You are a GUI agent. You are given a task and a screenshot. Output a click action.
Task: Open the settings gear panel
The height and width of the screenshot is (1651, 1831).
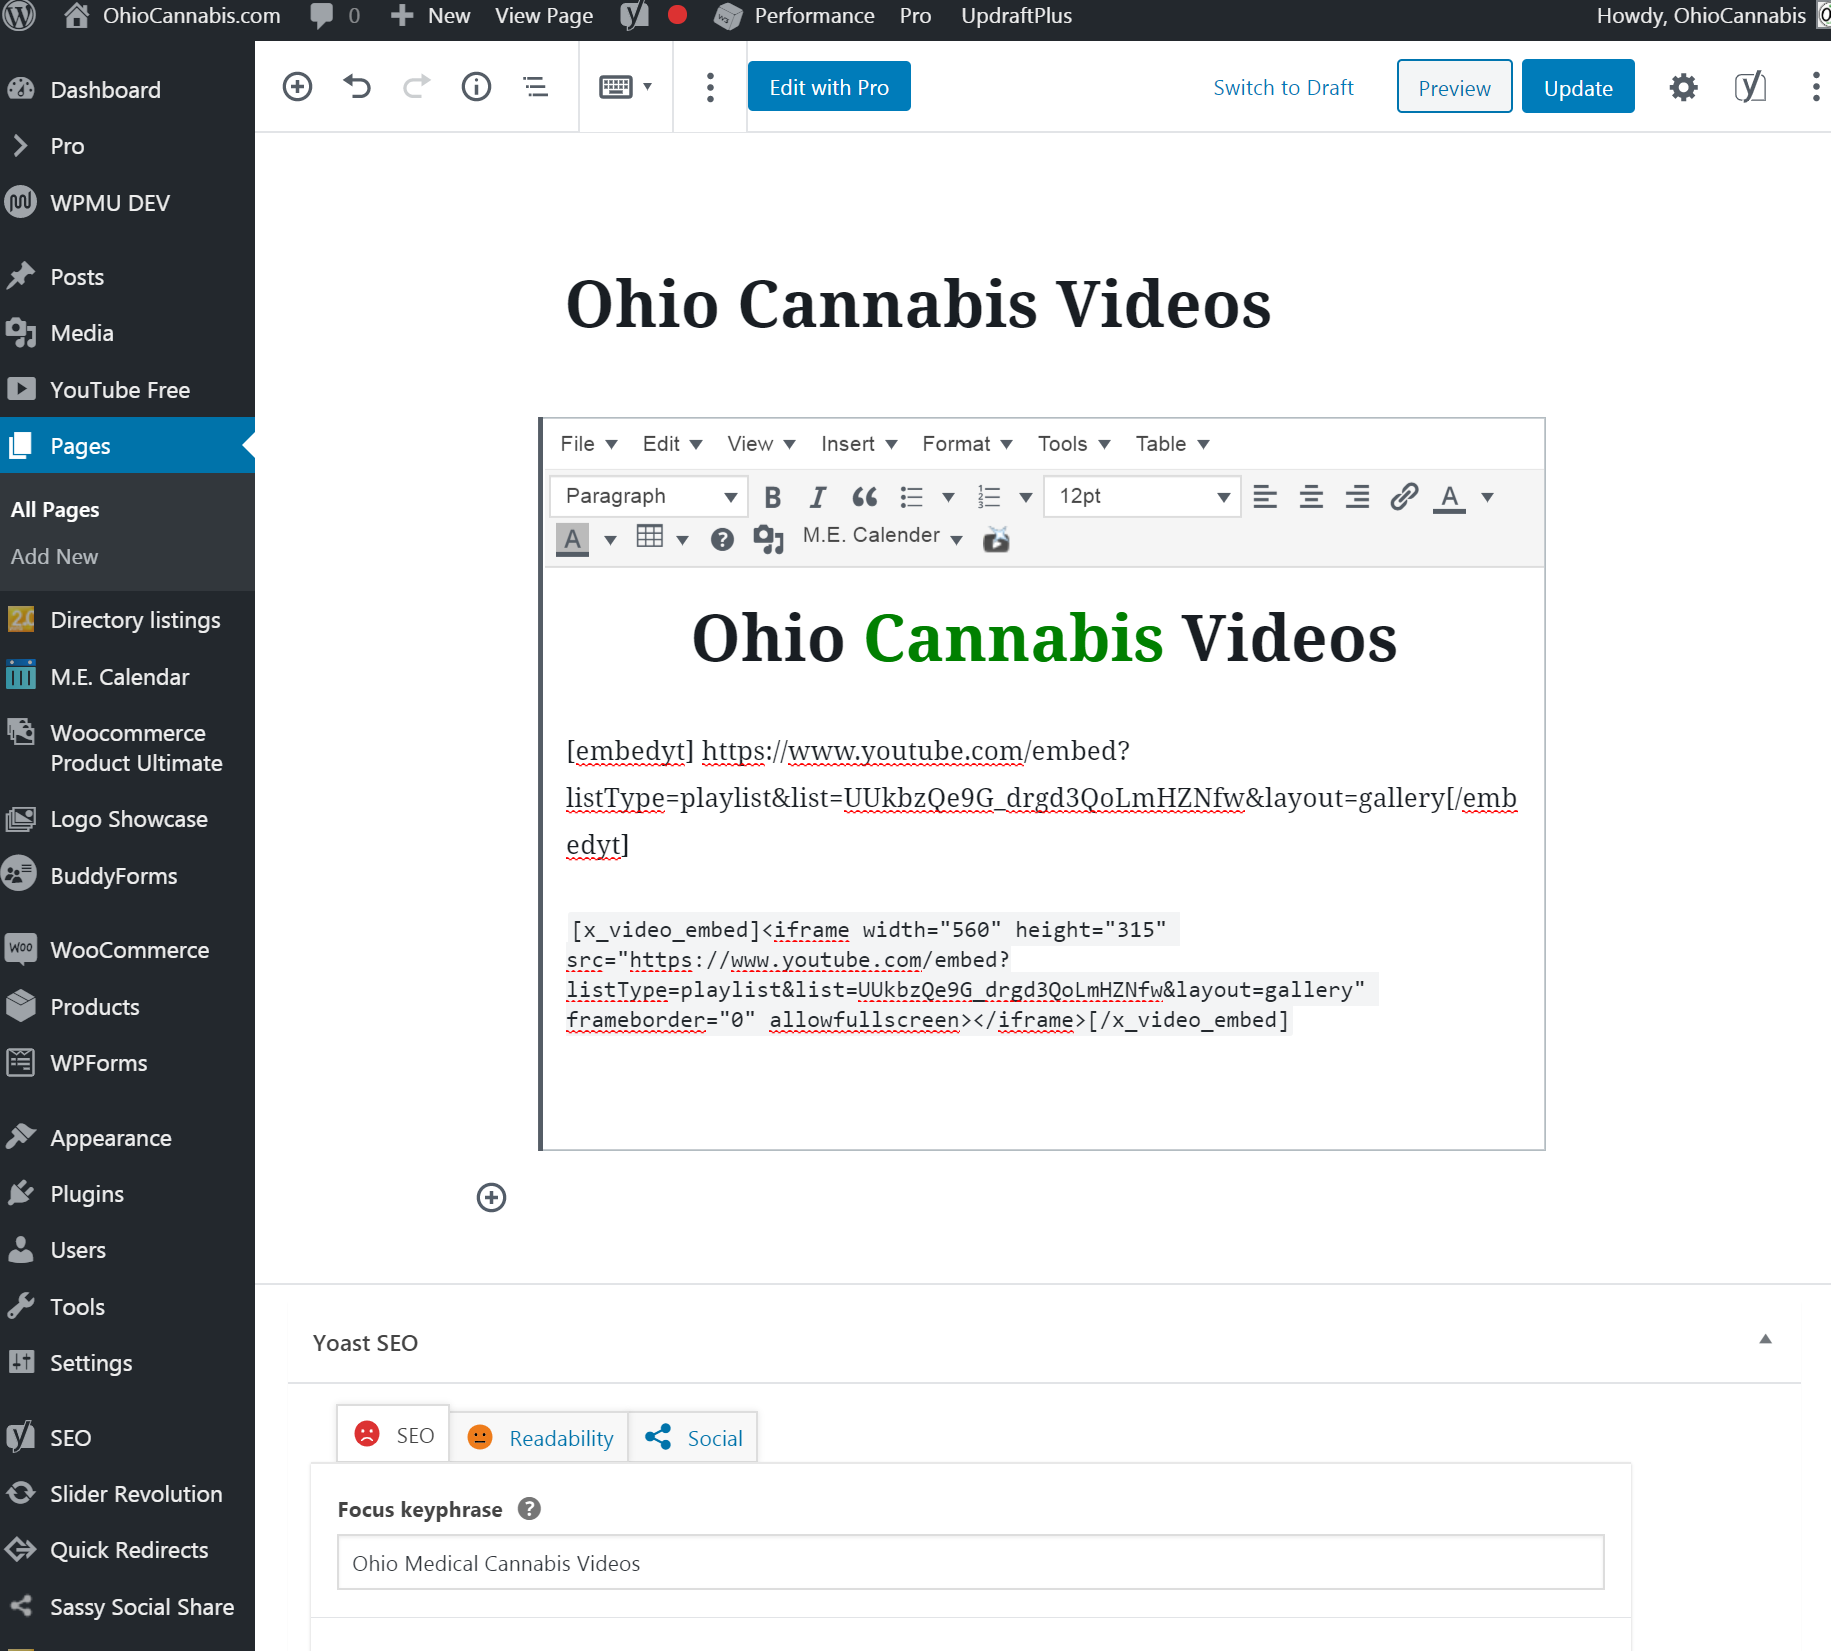coord(1683,88)
